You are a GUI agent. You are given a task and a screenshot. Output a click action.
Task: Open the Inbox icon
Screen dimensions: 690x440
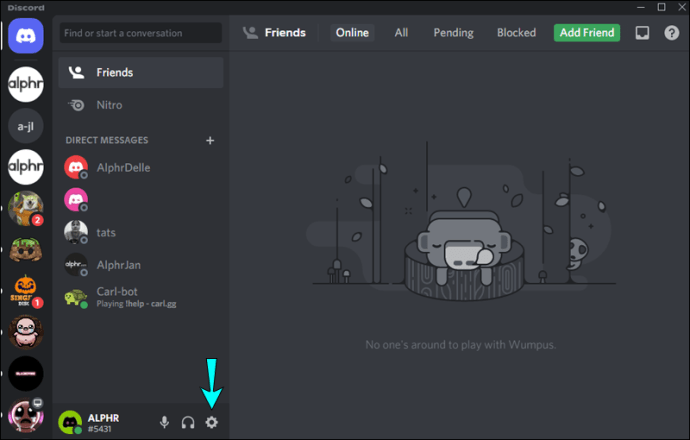click(x=642, y=33)
